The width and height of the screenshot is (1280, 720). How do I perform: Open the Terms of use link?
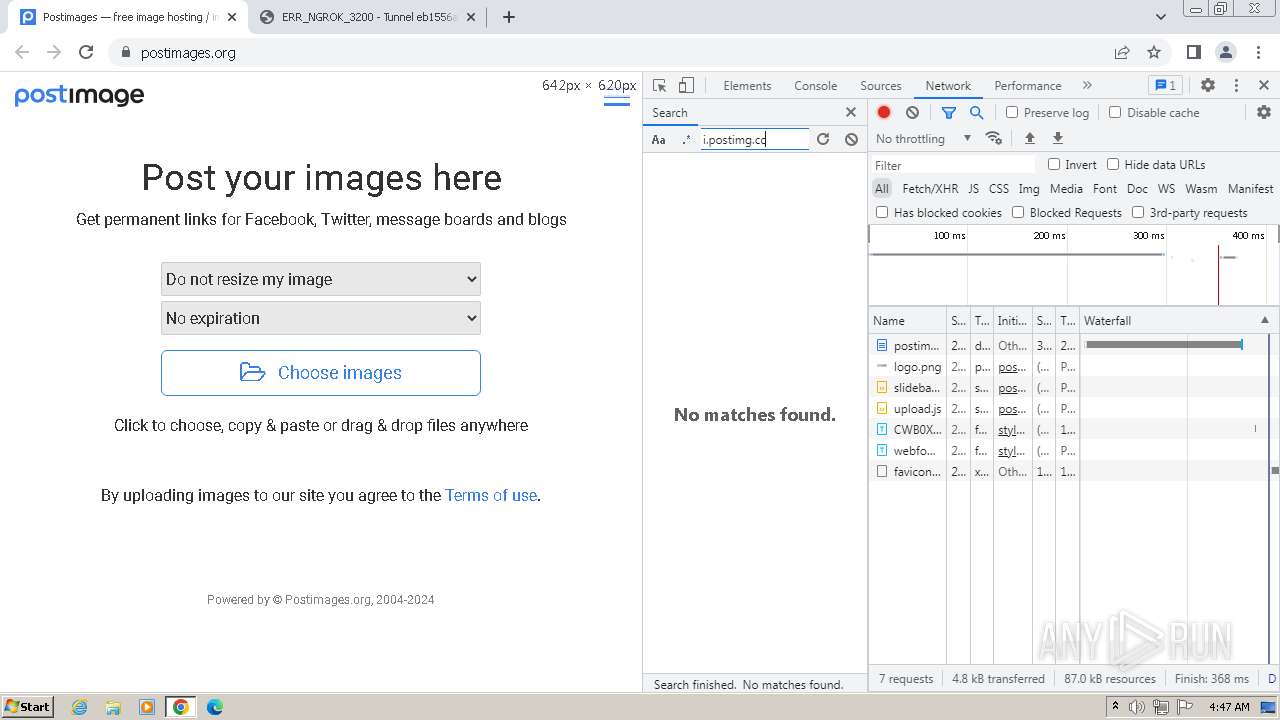coord(491,495)
